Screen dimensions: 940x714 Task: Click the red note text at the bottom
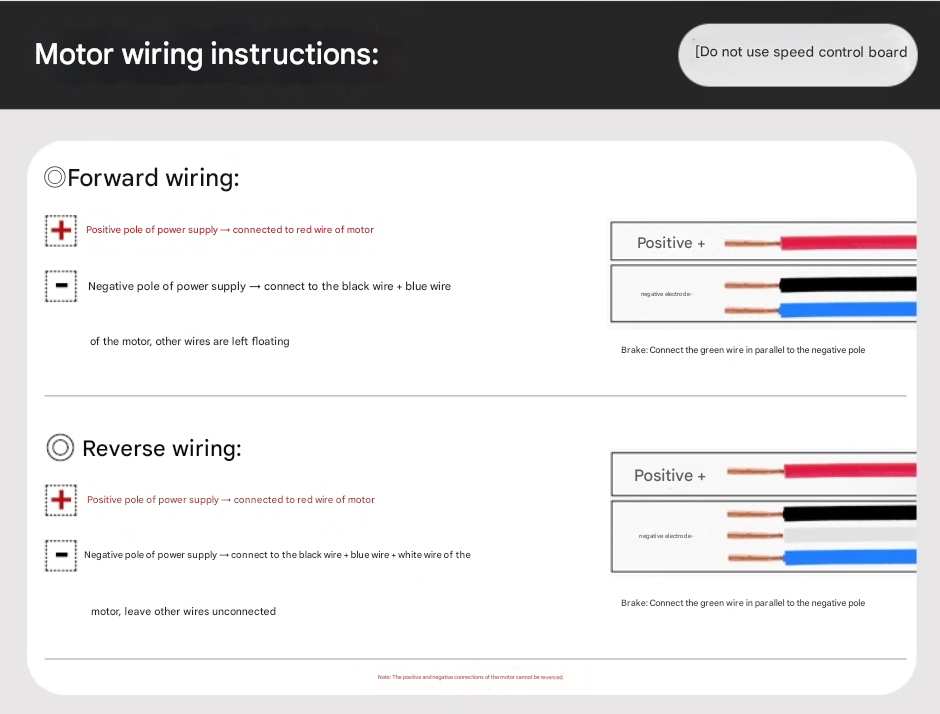[470, 677]
